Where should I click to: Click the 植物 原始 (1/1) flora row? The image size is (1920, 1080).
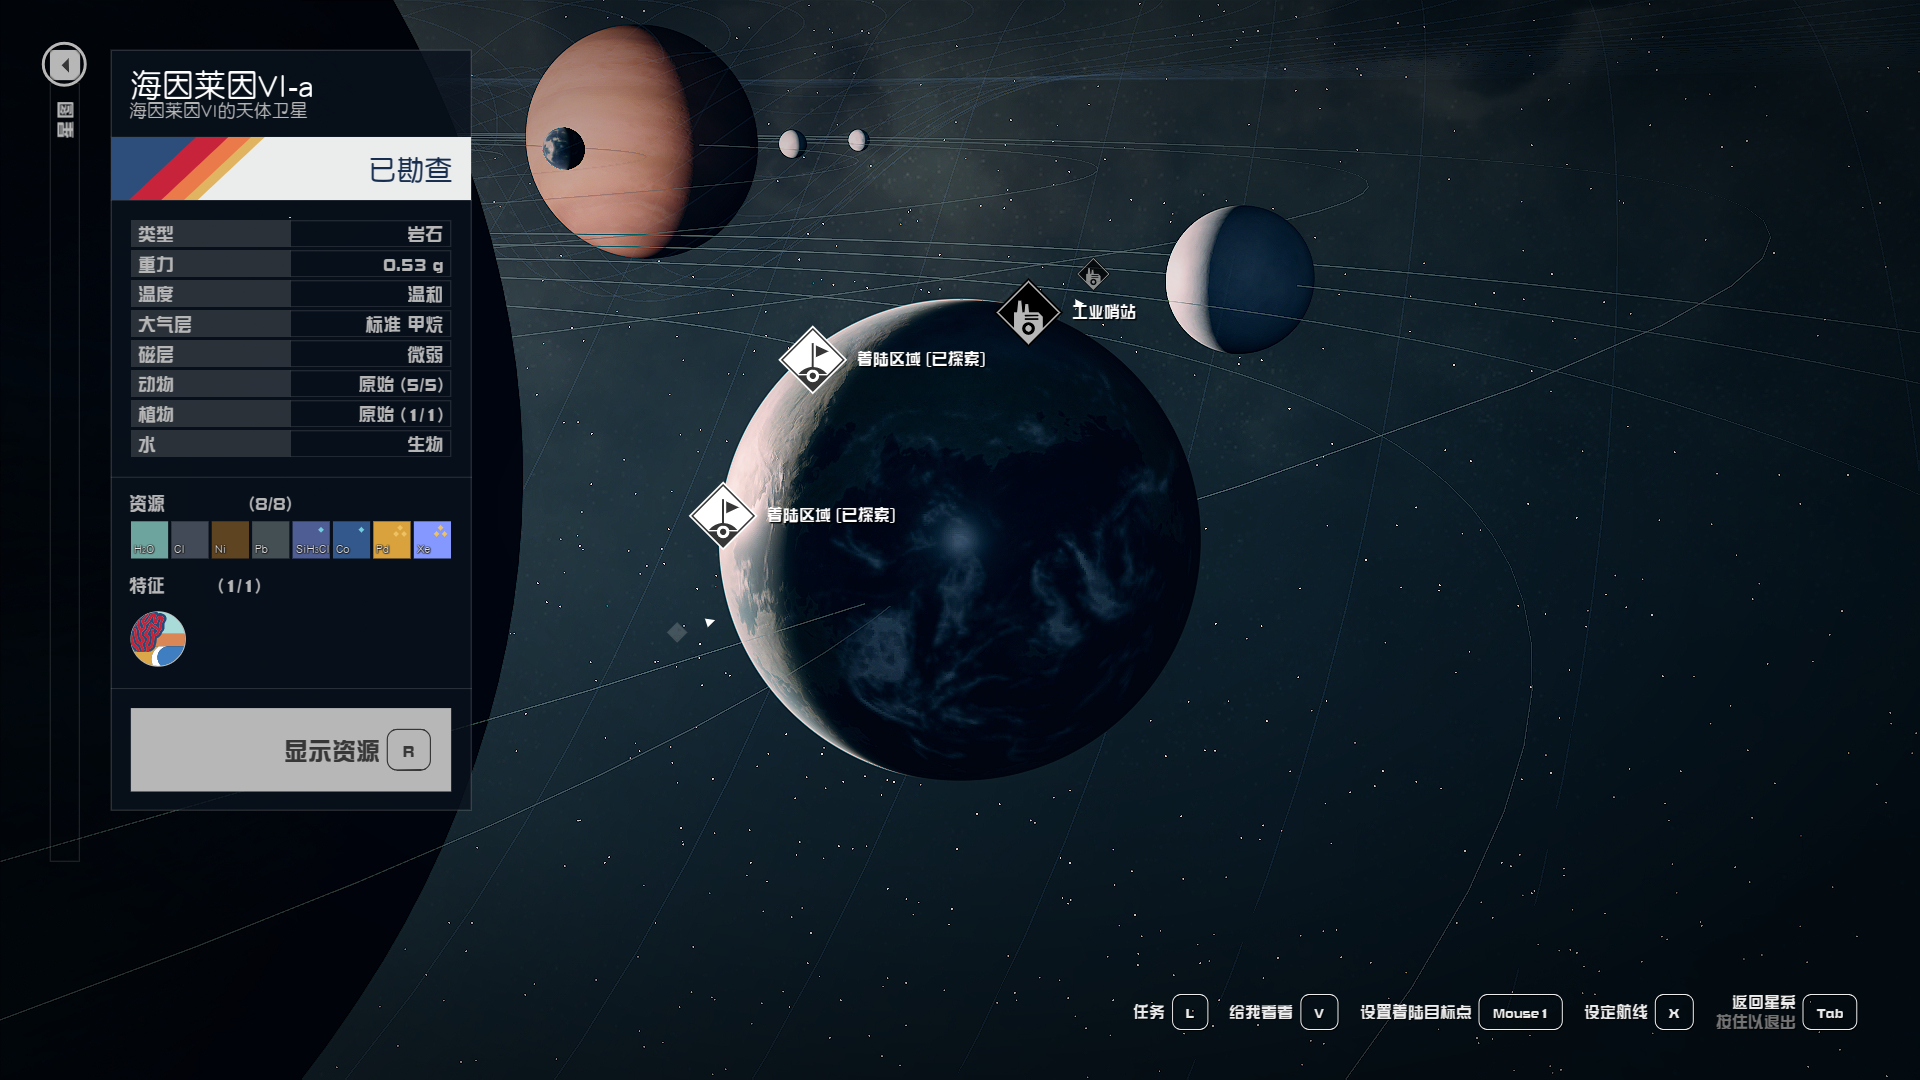(291, 414)
